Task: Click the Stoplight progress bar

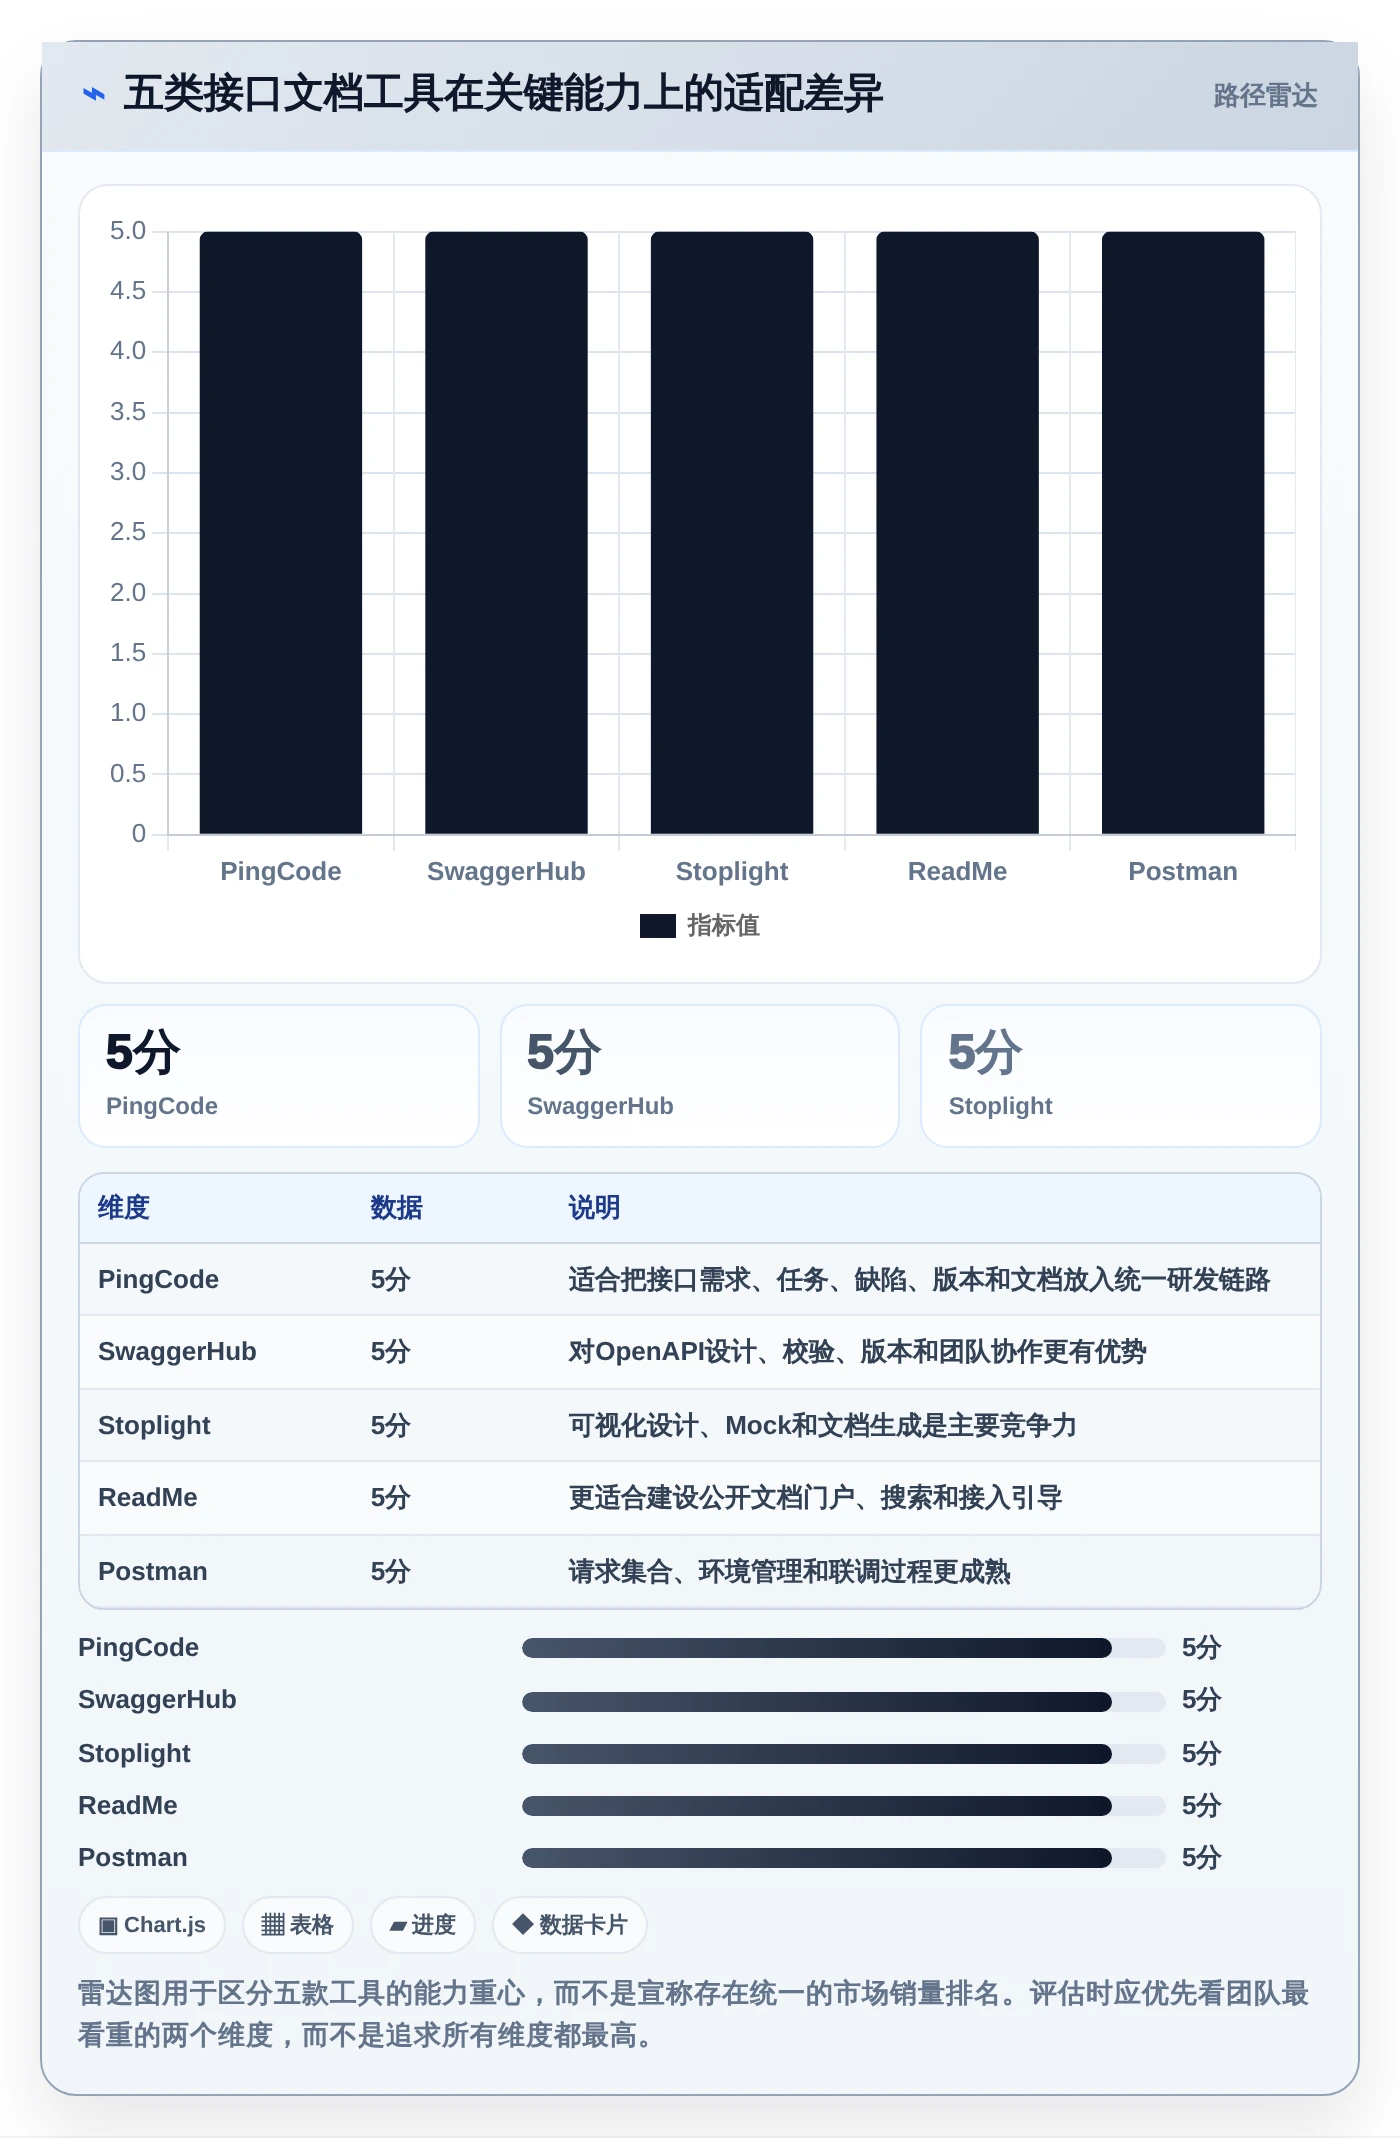Action: 844,1754
